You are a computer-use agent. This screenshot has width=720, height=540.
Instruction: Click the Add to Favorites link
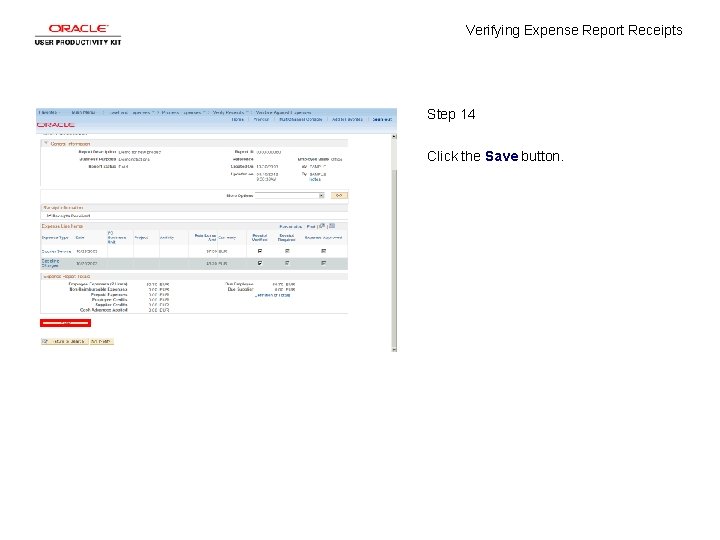click(347, 119)
